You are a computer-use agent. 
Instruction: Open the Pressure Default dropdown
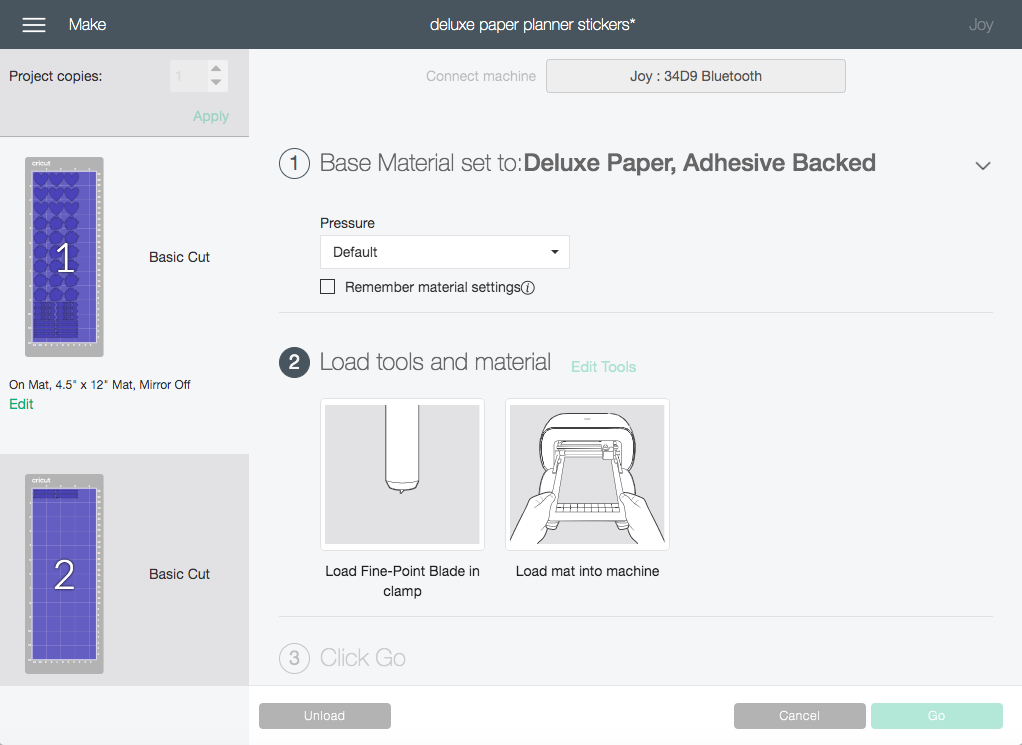pyautogui.click(x=445, y=252)
